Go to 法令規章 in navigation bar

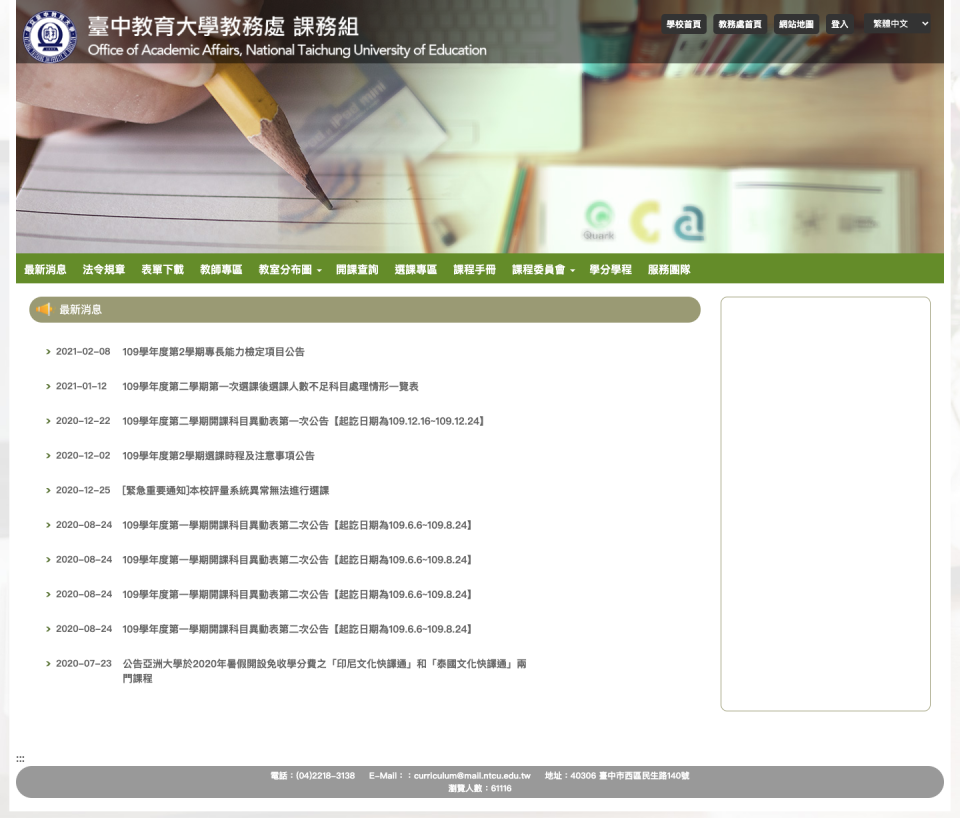[x=104, y=270]
